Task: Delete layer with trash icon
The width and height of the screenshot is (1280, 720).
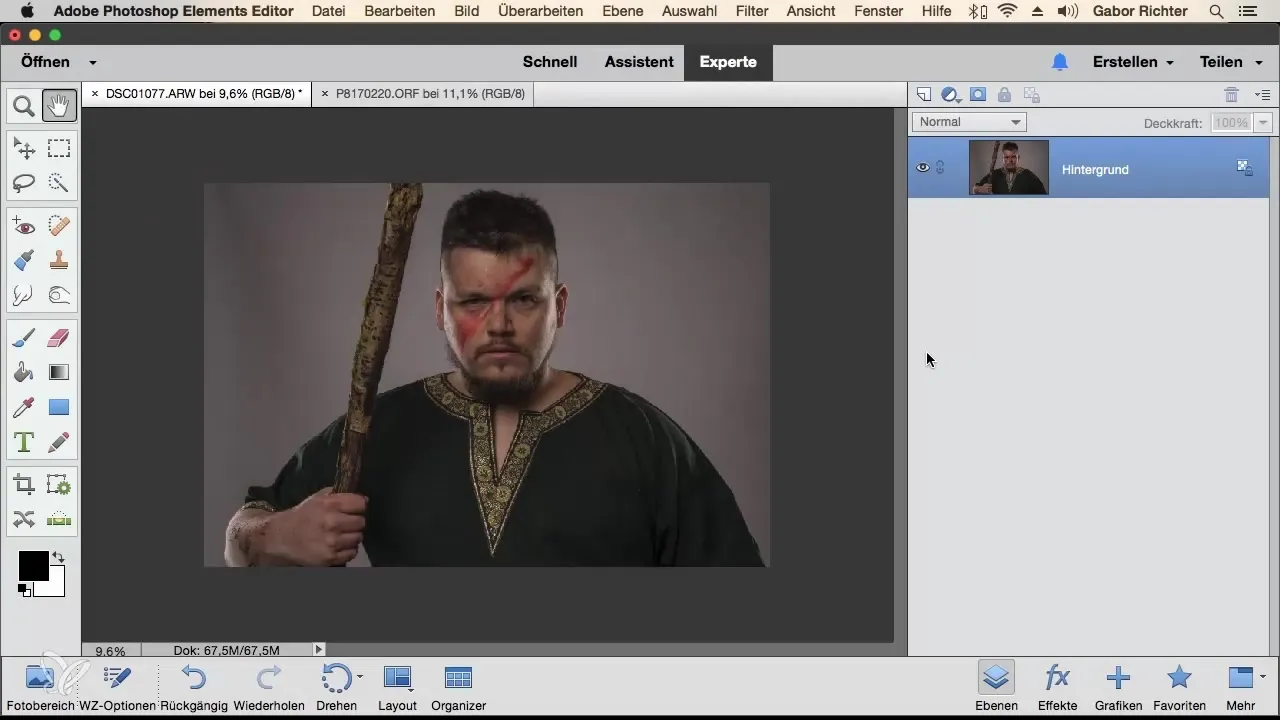Action: [x=1232, y=95]
